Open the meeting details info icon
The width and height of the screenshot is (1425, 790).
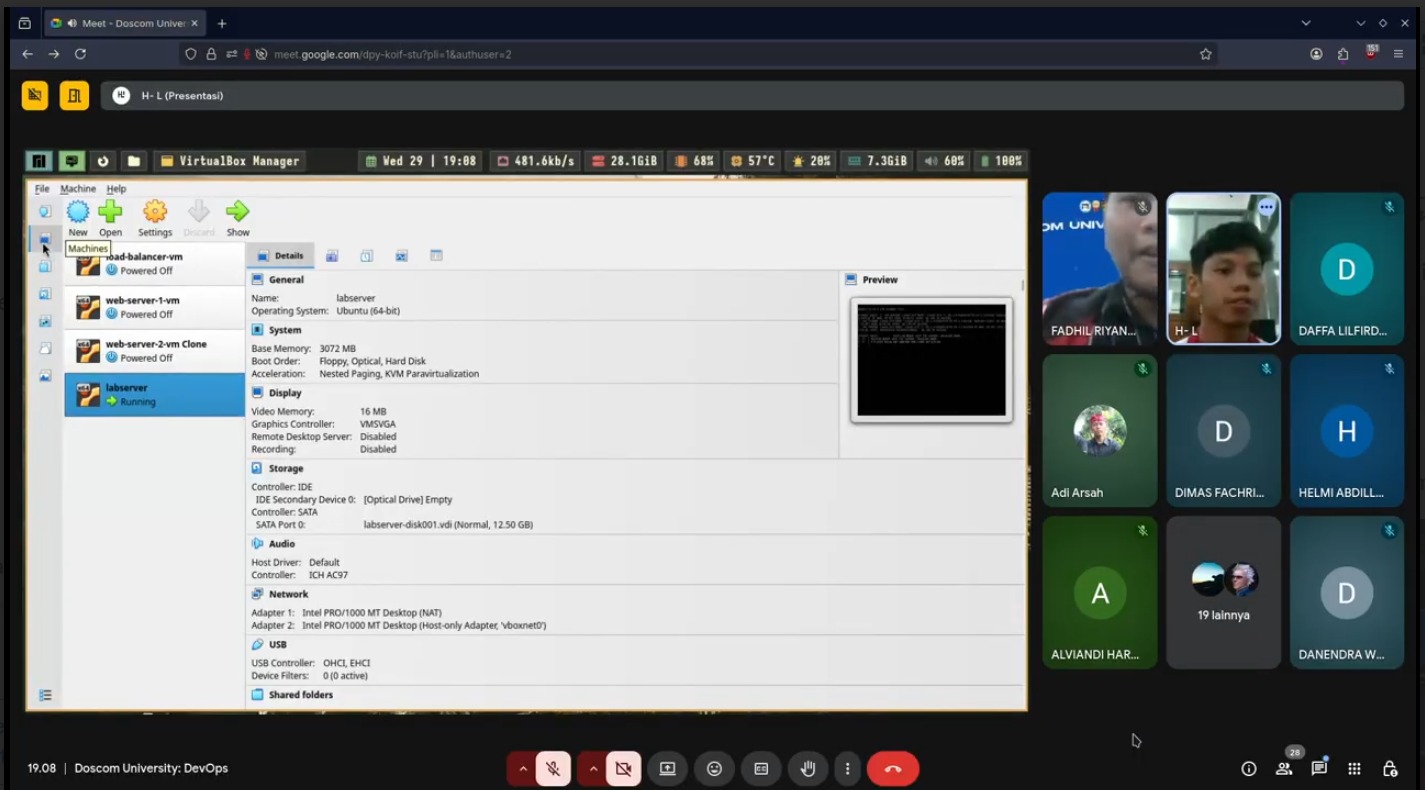coord(1249,769)
